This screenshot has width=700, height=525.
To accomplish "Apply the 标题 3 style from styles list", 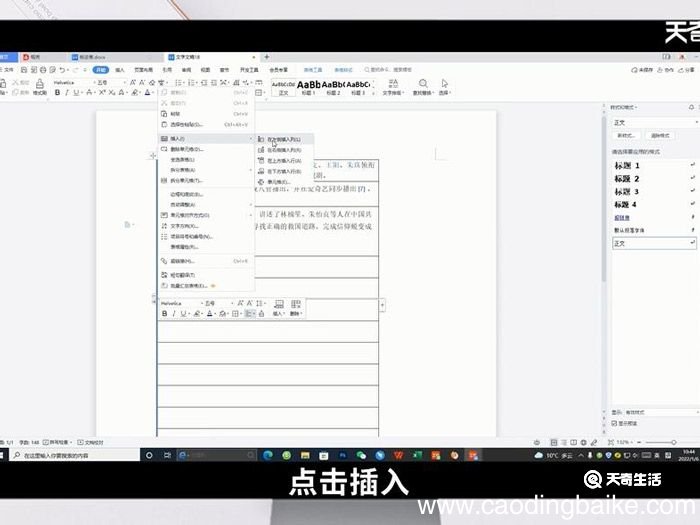I will pyautogui.click(x=654, y=192).
